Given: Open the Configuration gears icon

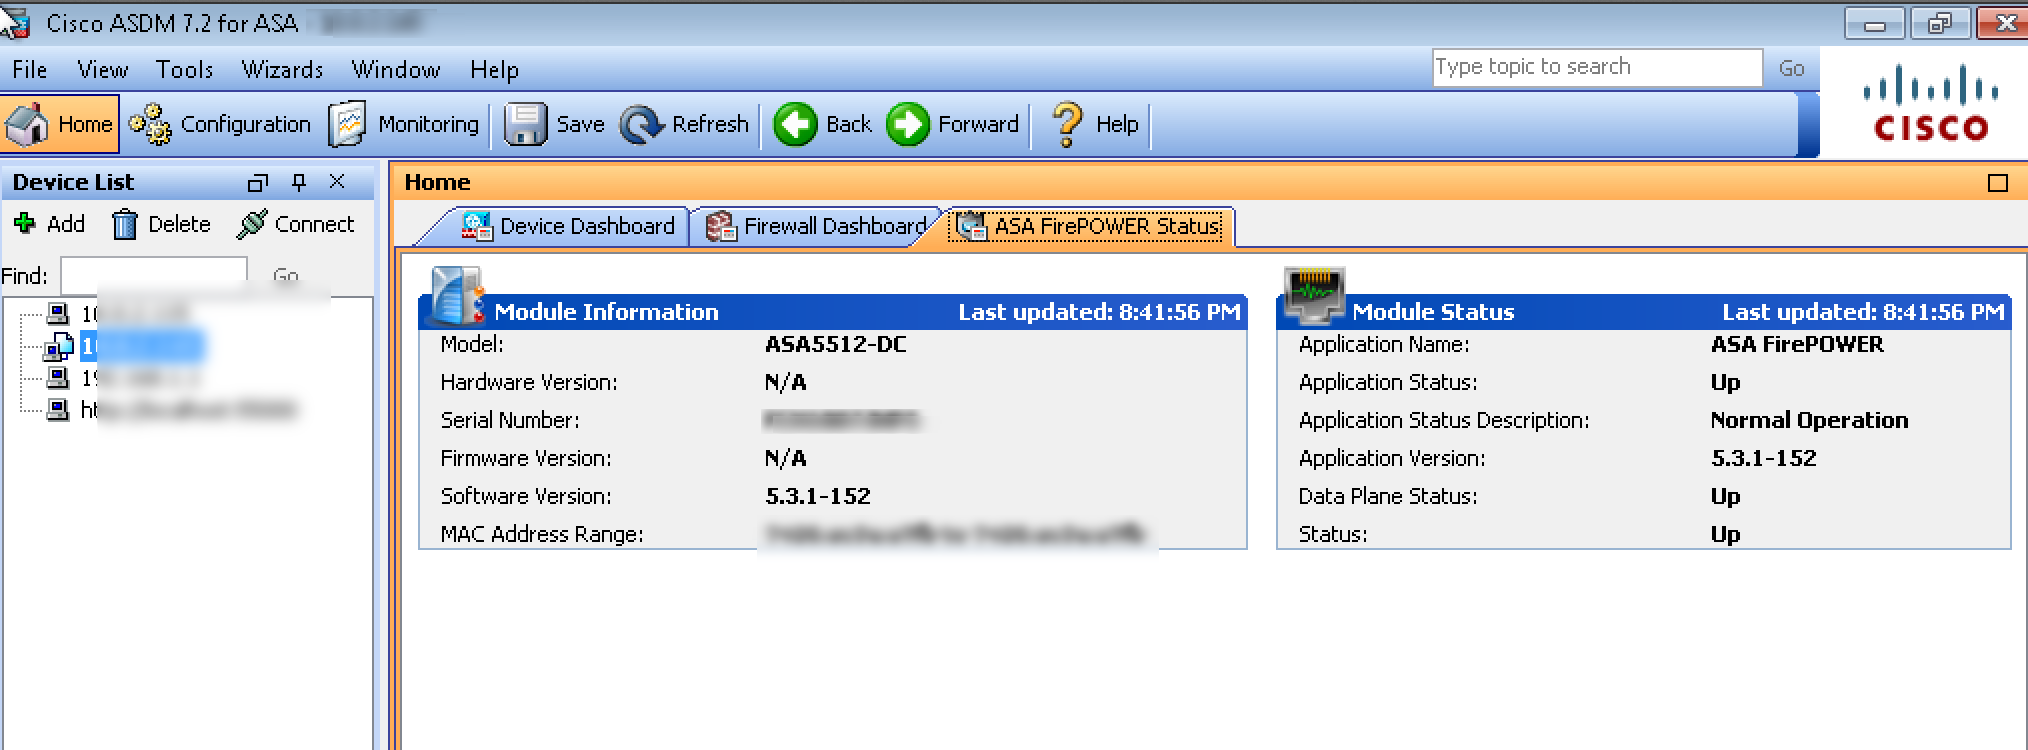Looking at the screenshot, I should coord(150,124).
